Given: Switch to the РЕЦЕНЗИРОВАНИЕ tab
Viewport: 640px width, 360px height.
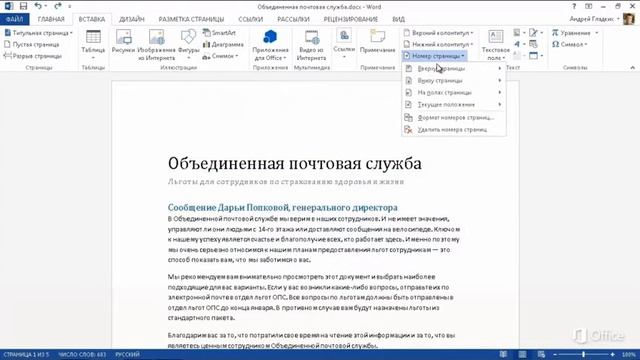Looking at the screenshot, I should click(x=351, y=19).
